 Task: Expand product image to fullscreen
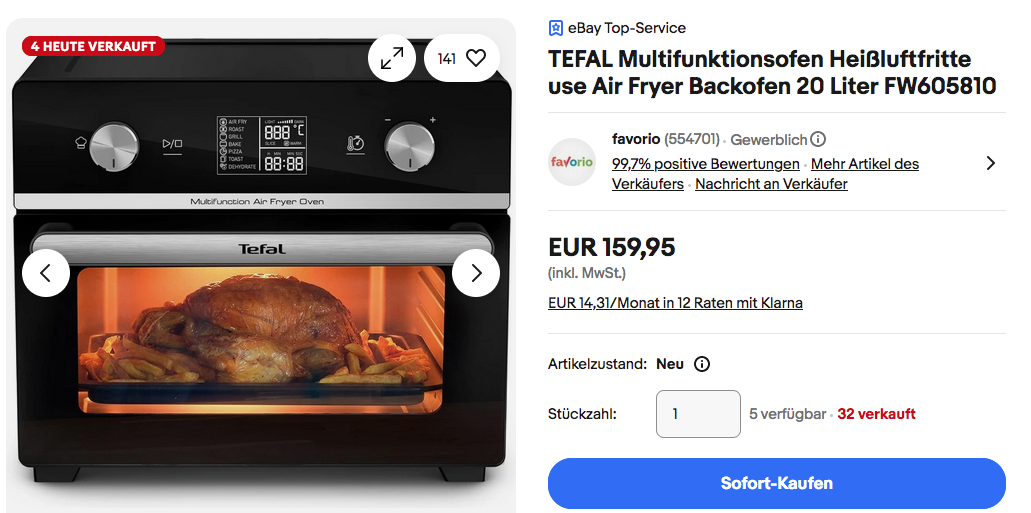[x=392, y=59]
